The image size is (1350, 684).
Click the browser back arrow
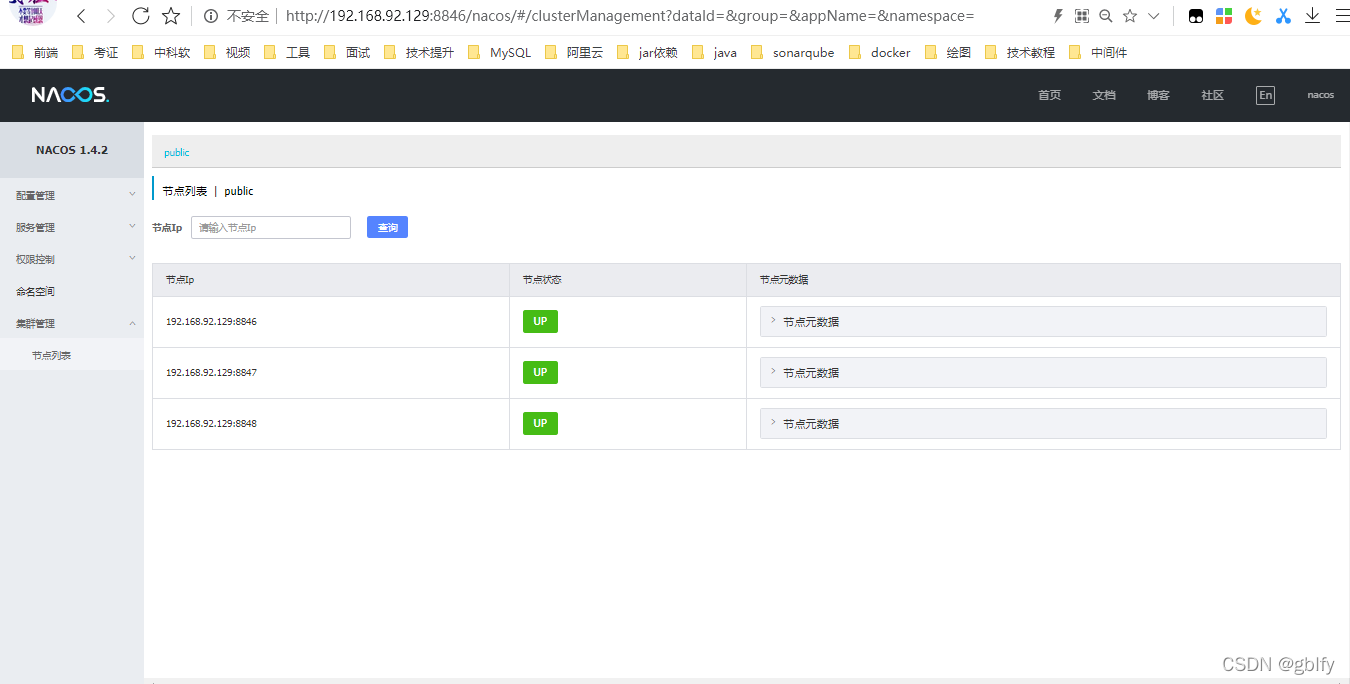coord(81,16)
